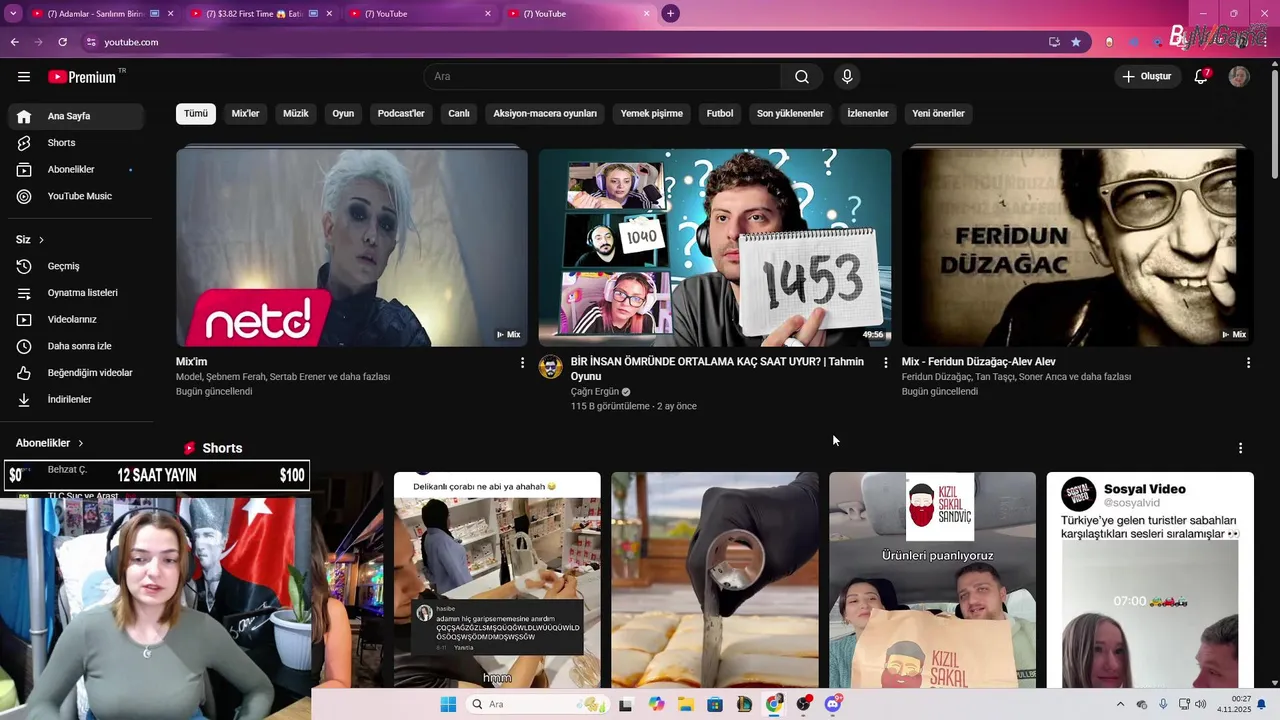This screenshot has height=720, width=1280.
Task: Select the Mix'ler filter chip
Action: coord(245,114)
